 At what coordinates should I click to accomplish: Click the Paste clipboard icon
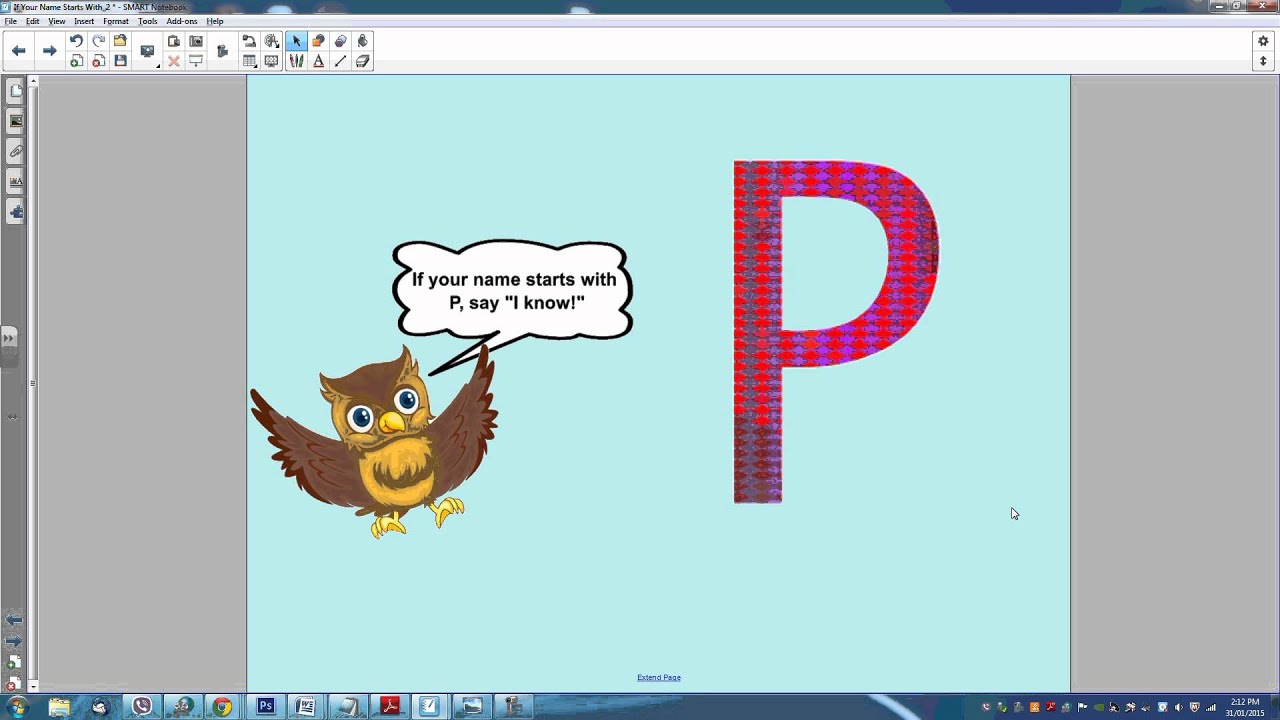pyautogui.click(x=174, y=41)
